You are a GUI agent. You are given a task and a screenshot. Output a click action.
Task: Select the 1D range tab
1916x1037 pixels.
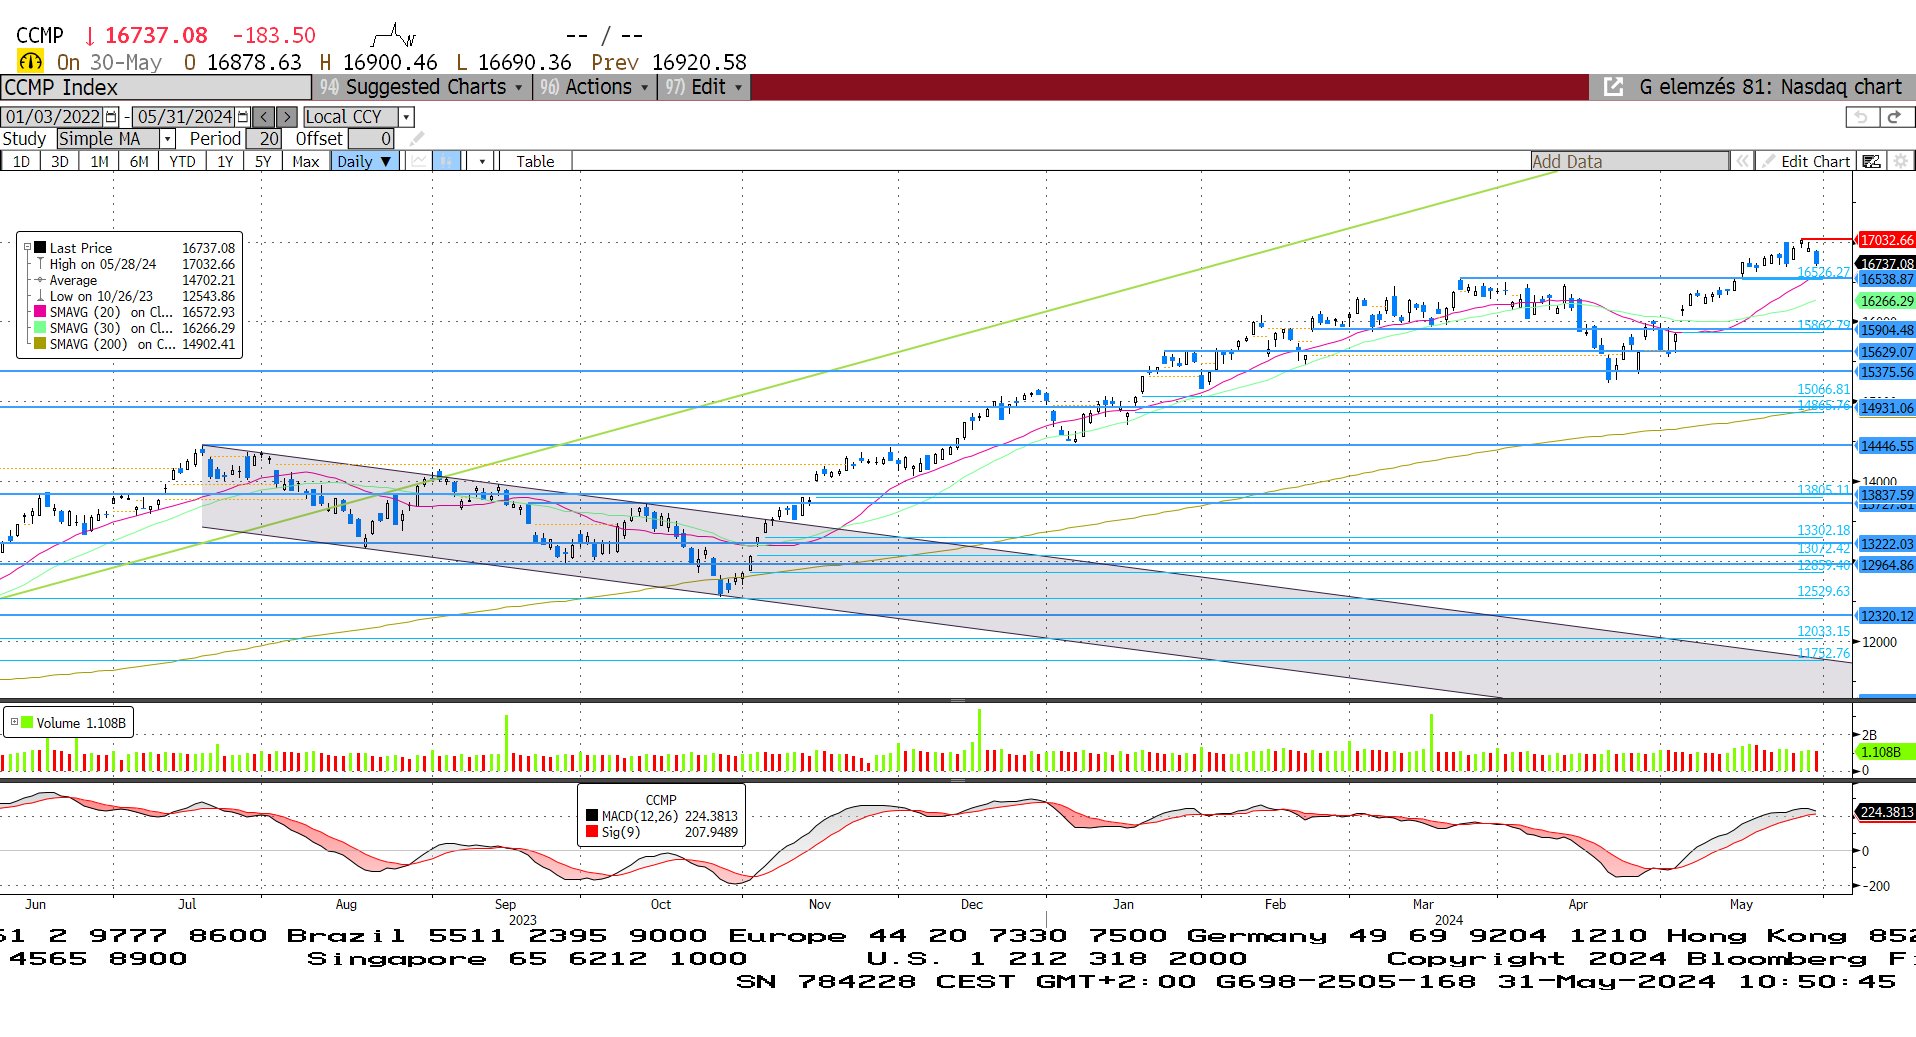[x=20, y=161]
